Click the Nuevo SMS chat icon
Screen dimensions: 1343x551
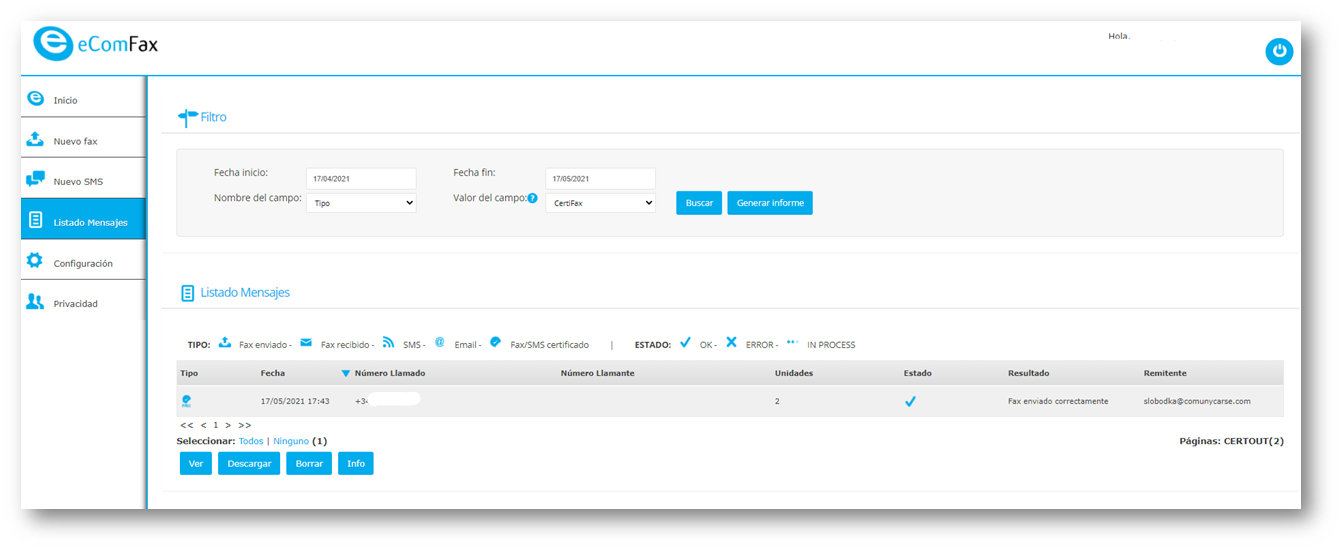click(35, 180)
